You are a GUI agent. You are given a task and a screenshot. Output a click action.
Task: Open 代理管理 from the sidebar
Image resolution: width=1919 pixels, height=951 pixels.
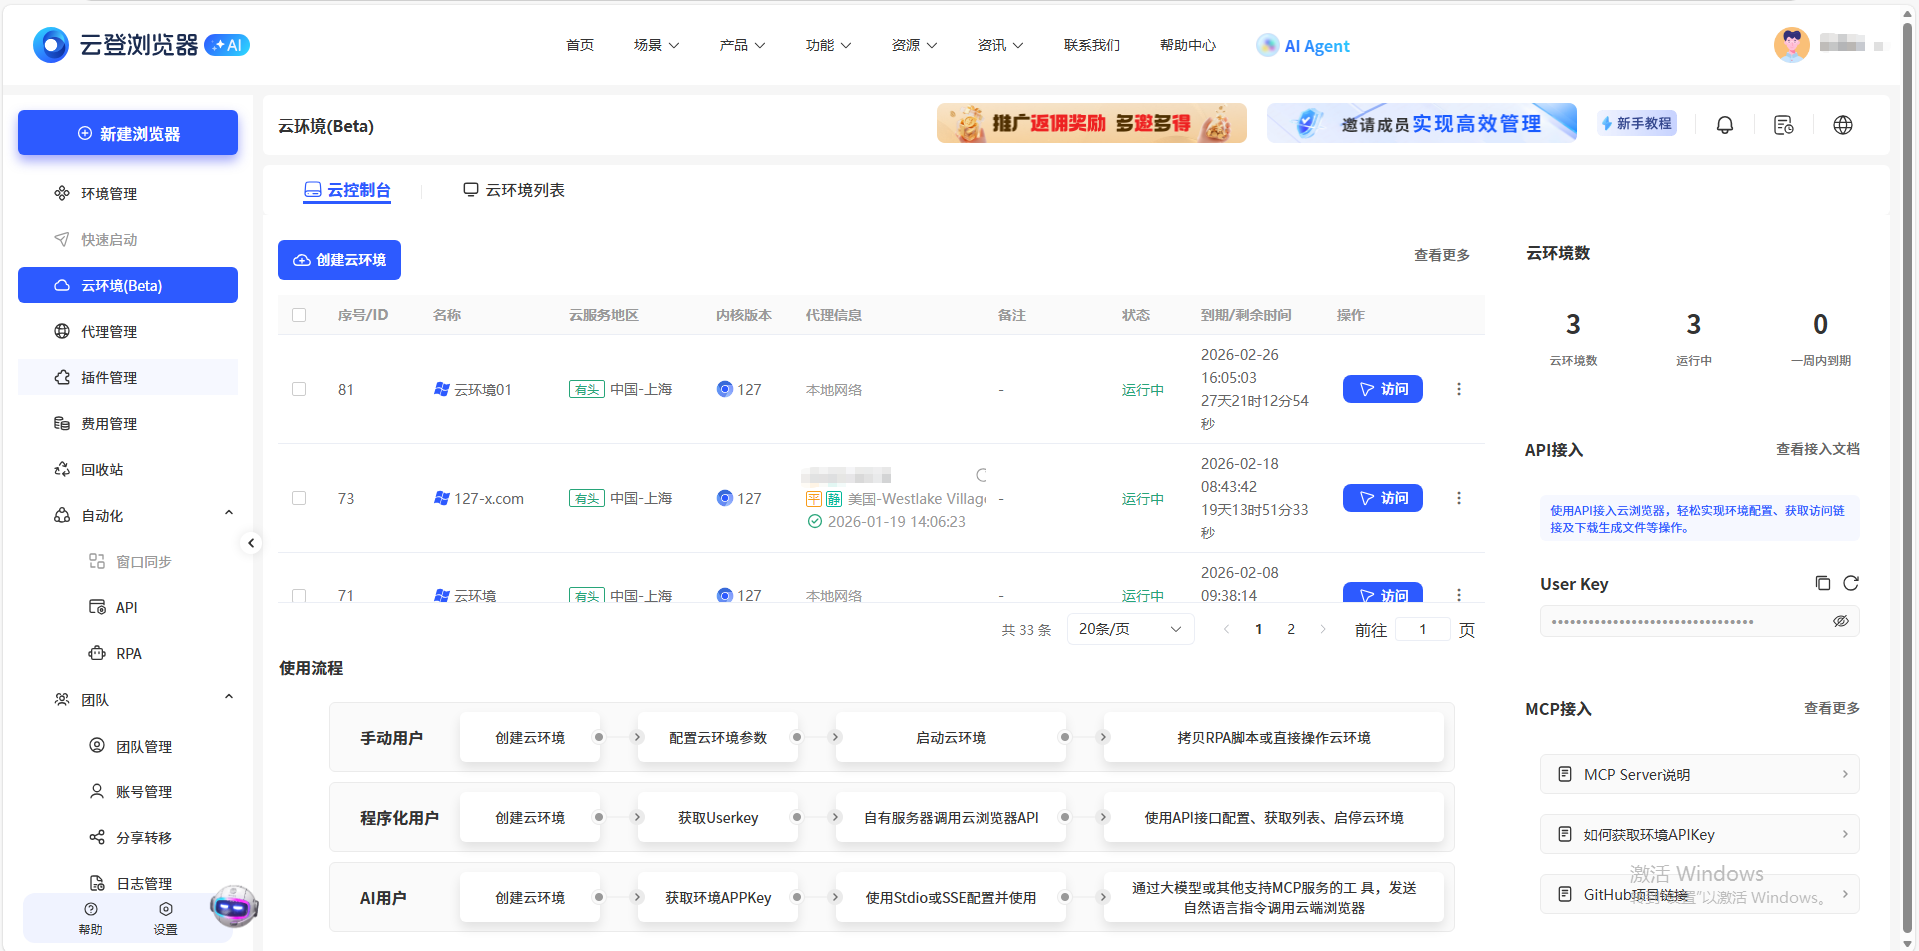point(109,331)
